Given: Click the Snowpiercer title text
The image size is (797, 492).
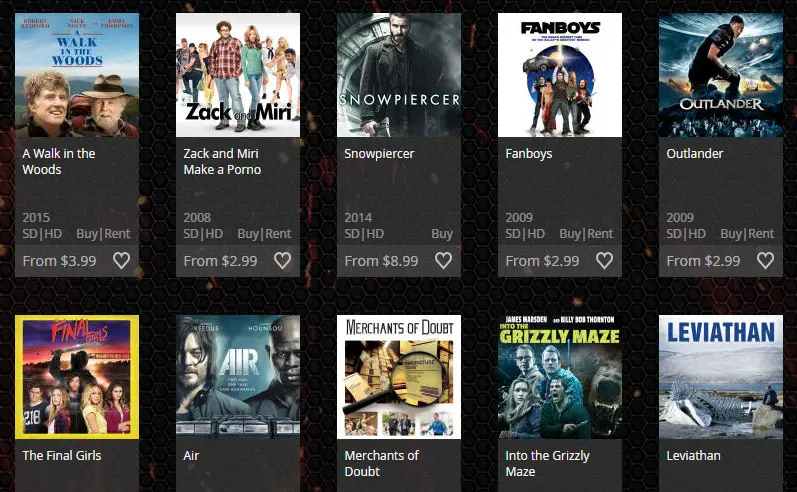Looking at the screenshot, I should [x=379, y=153].
